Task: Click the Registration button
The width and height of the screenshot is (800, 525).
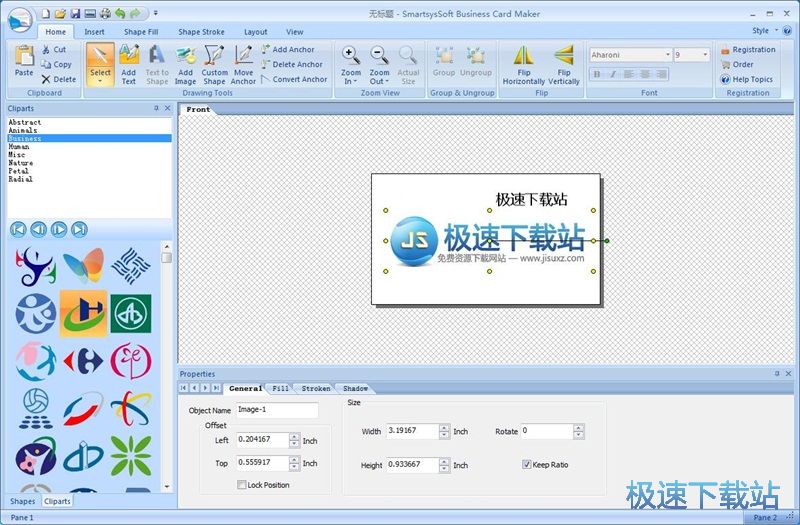Action: tap(748, 49)
